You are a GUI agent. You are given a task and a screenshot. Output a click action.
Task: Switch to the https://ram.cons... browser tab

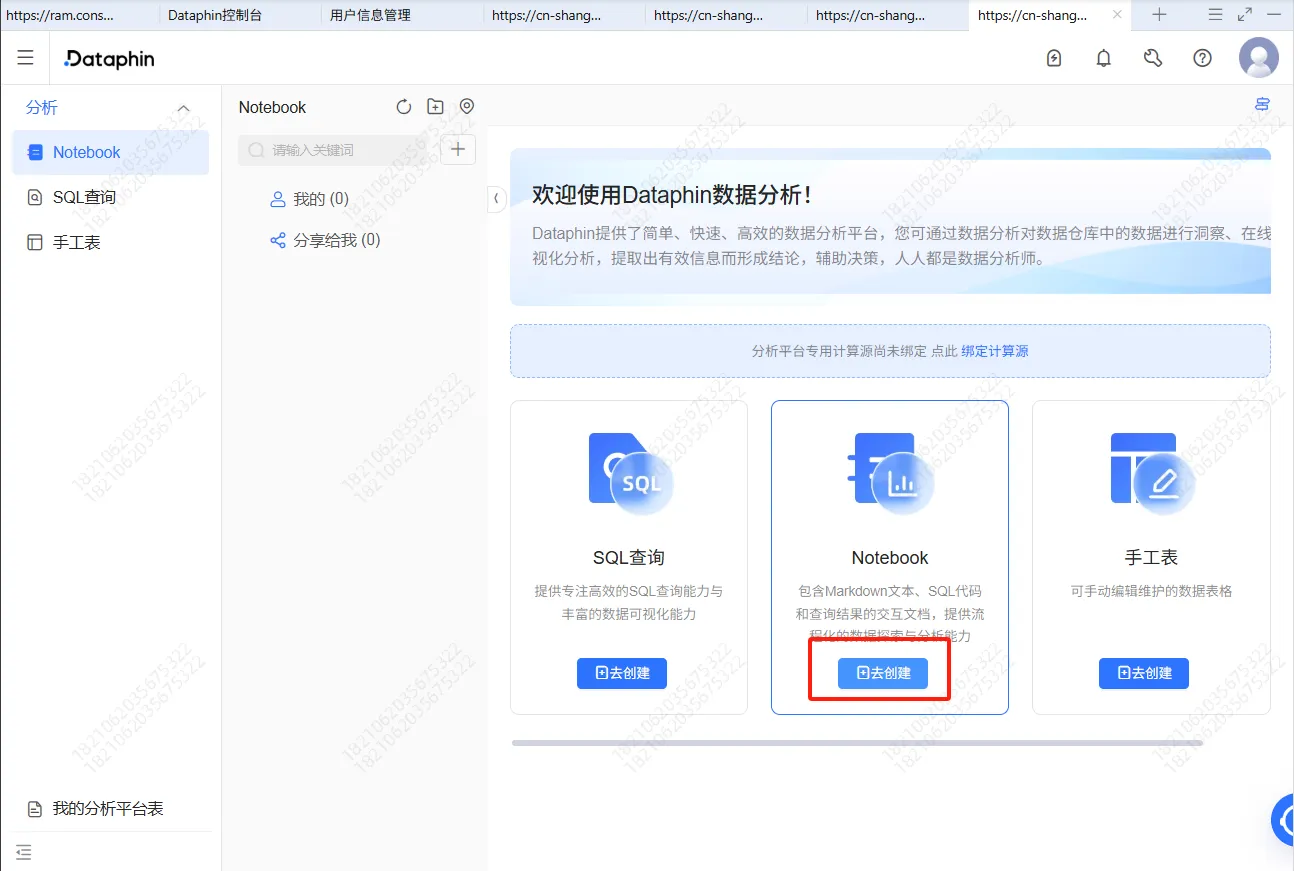coord(60,15)
